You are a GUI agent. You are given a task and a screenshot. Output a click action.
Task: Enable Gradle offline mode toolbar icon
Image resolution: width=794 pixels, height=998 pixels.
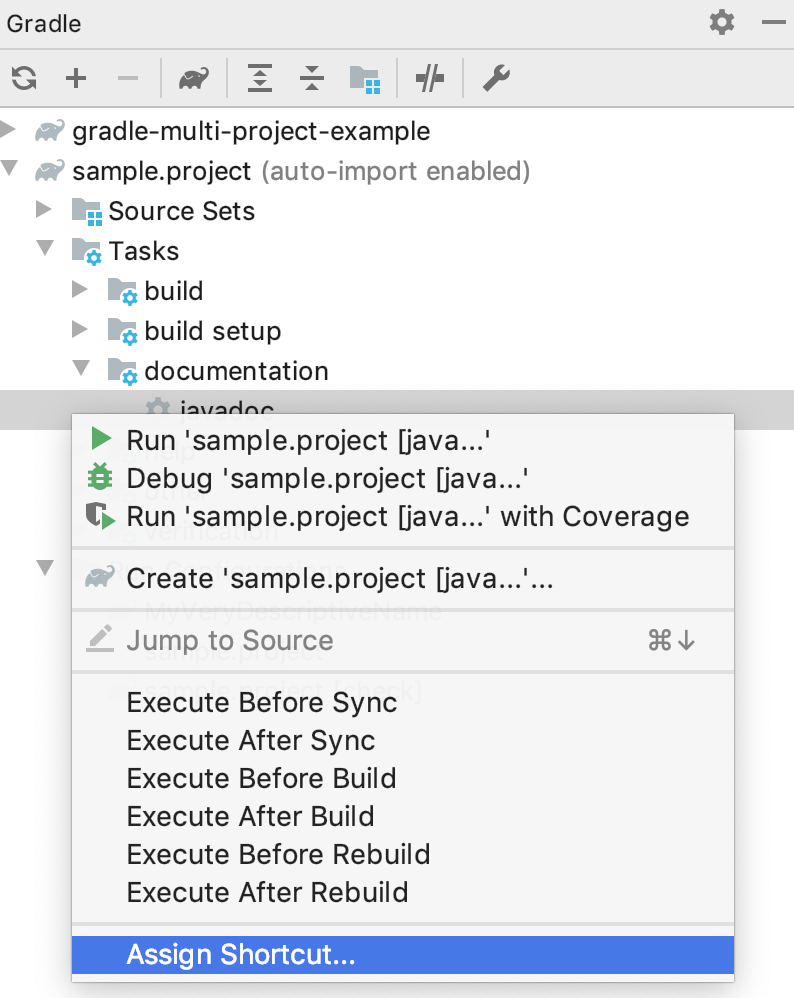click(x=429, y=77)
